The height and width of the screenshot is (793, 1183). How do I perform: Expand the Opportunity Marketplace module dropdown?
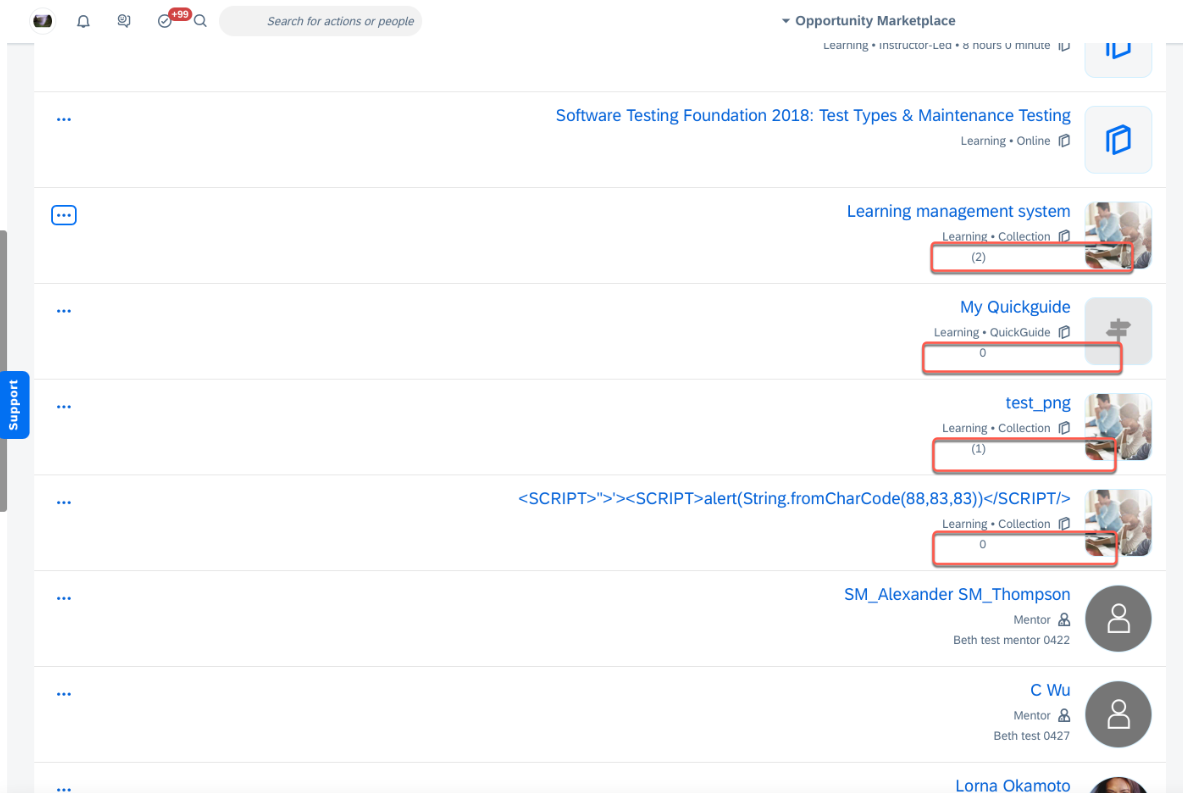click(868, 20)
